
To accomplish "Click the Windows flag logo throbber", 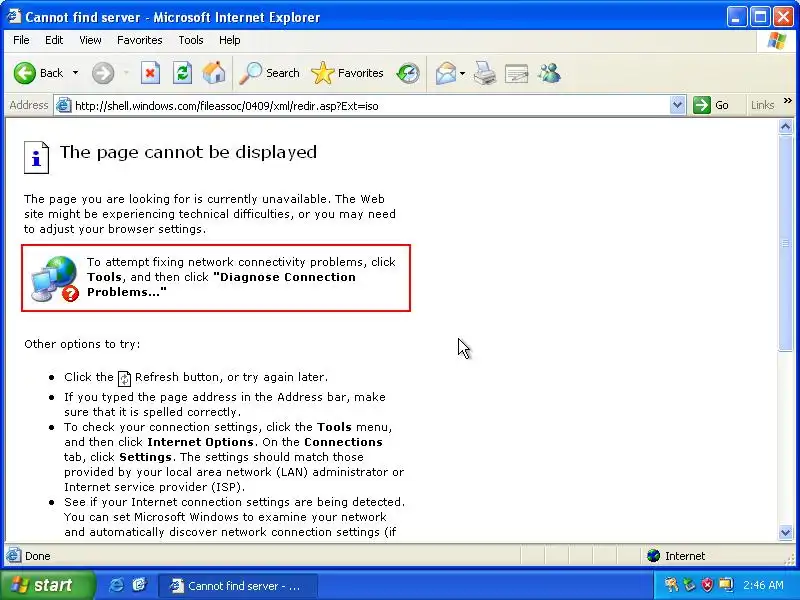I will click(777, 40).
